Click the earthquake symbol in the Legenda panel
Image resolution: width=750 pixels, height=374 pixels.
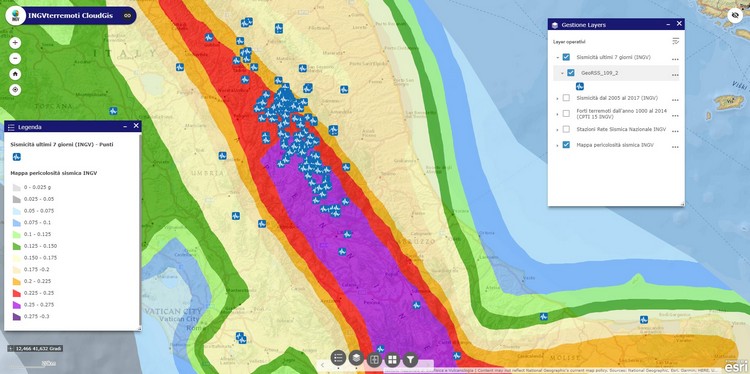[x=16, y=156]
